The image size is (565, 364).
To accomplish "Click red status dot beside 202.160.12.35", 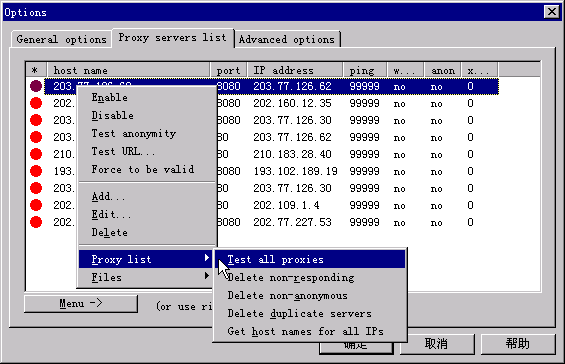I will [x=36, y=103].
